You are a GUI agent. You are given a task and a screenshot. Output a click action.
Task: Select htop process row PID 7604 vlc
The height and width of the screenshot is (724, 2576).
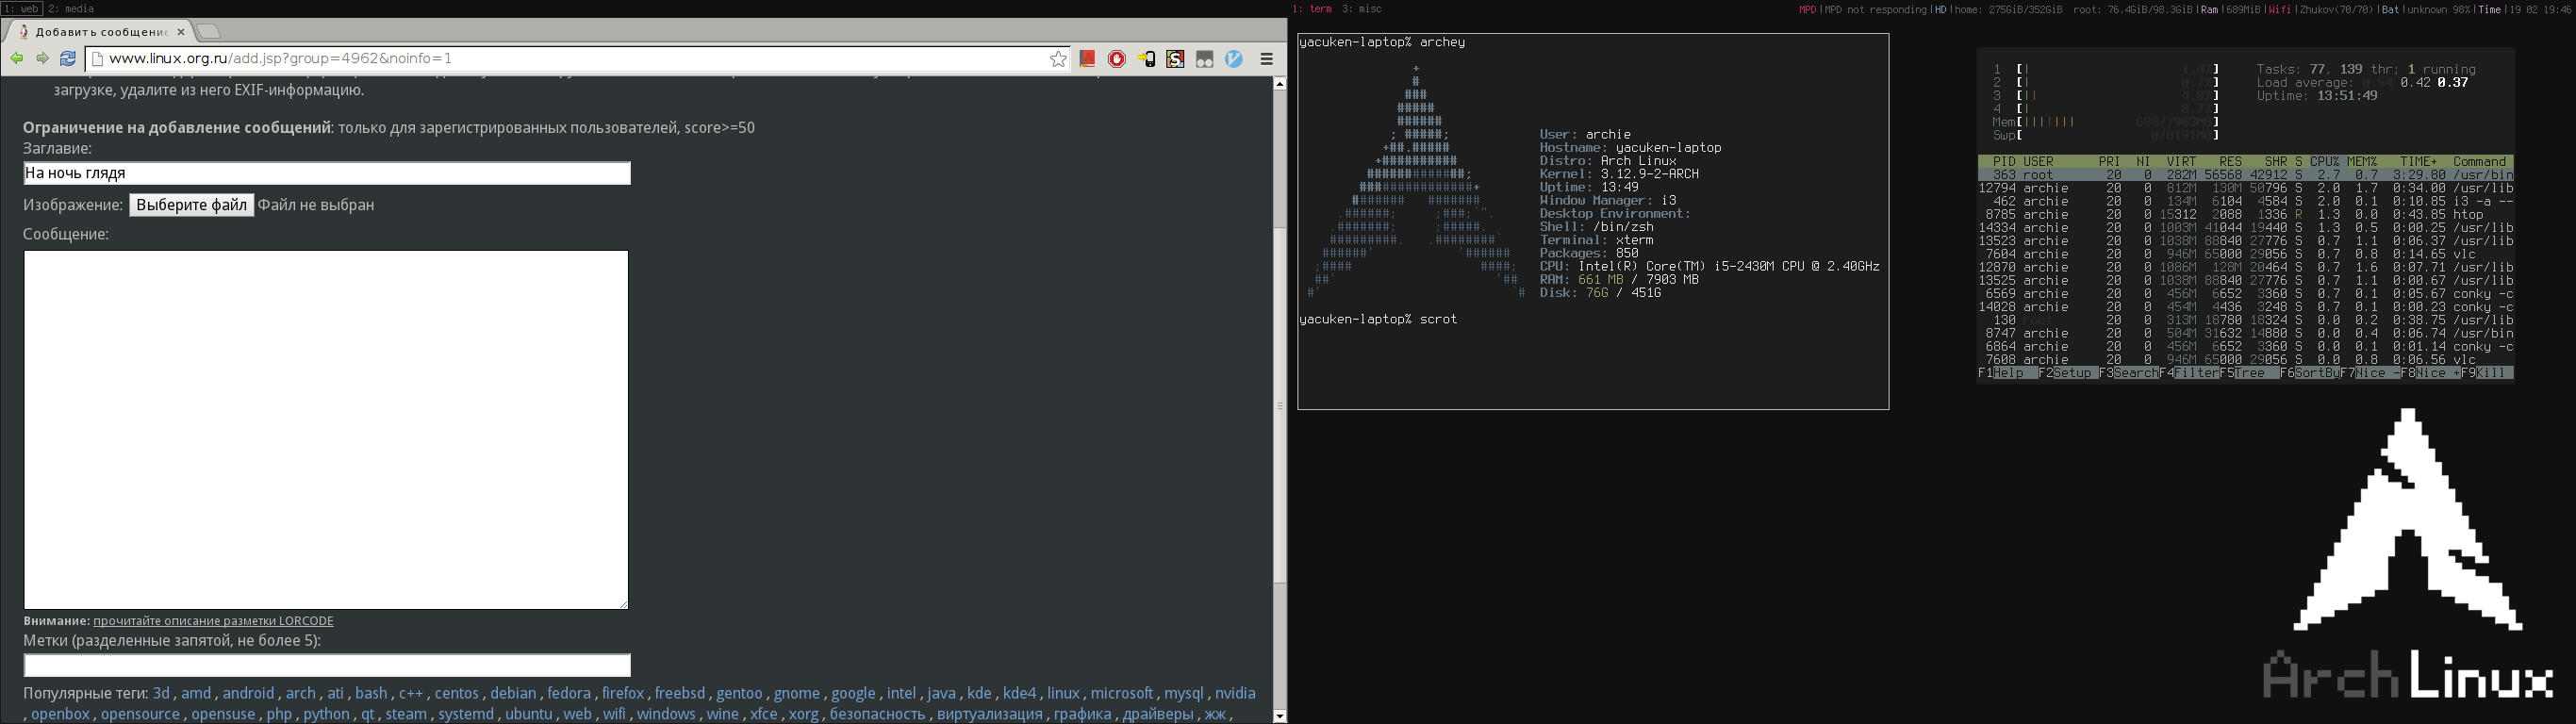coord(2245,254)
